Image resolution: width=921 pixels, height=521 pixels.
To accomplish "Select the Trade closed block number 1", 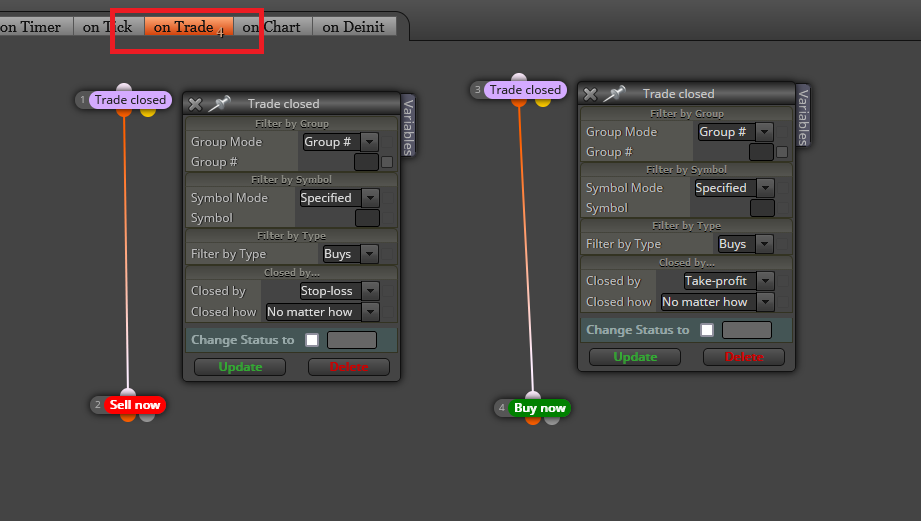I will click(x=130, y=100).
